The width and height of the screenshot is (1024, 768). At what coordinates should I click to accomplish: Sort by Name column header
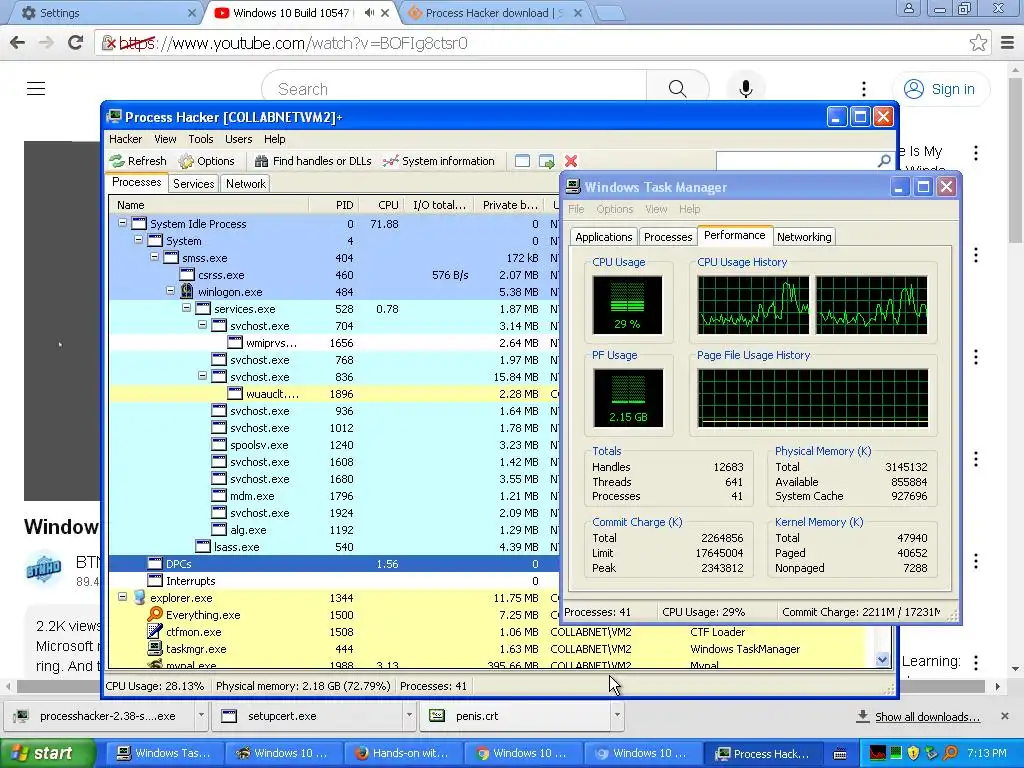(209, 205)
